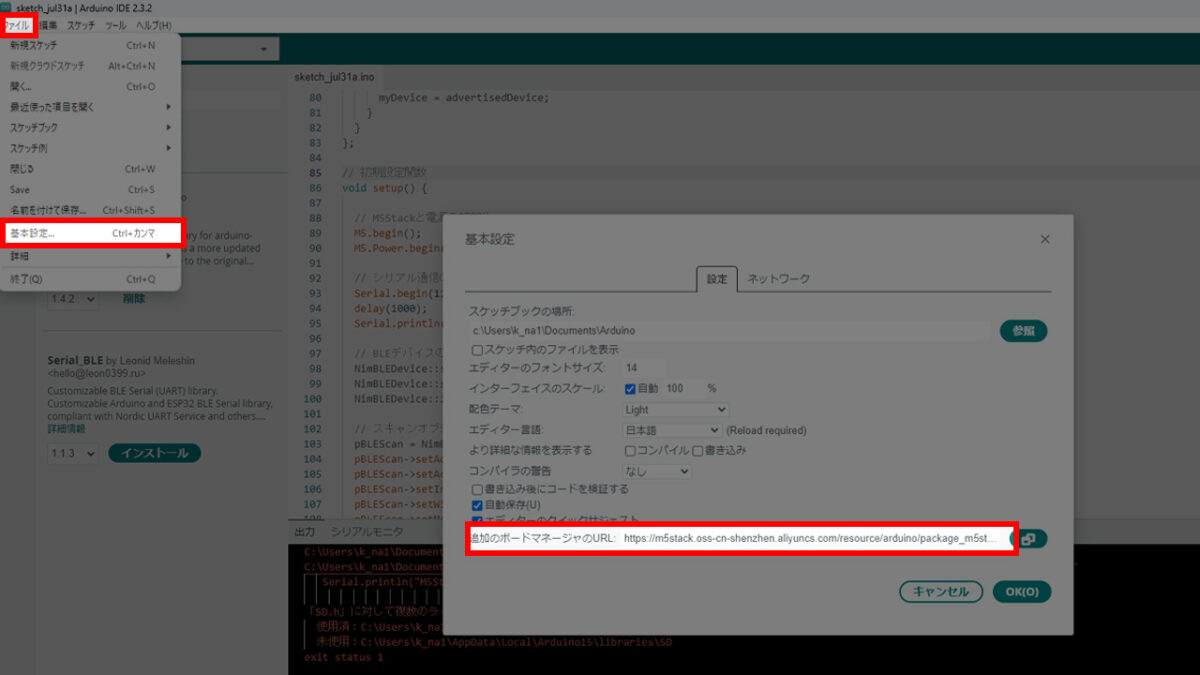The width and height of the screenshot is (1200, 675).
Task: Click the additional board manager URL field
Action: pyautogui.click(x=808, y=538)
